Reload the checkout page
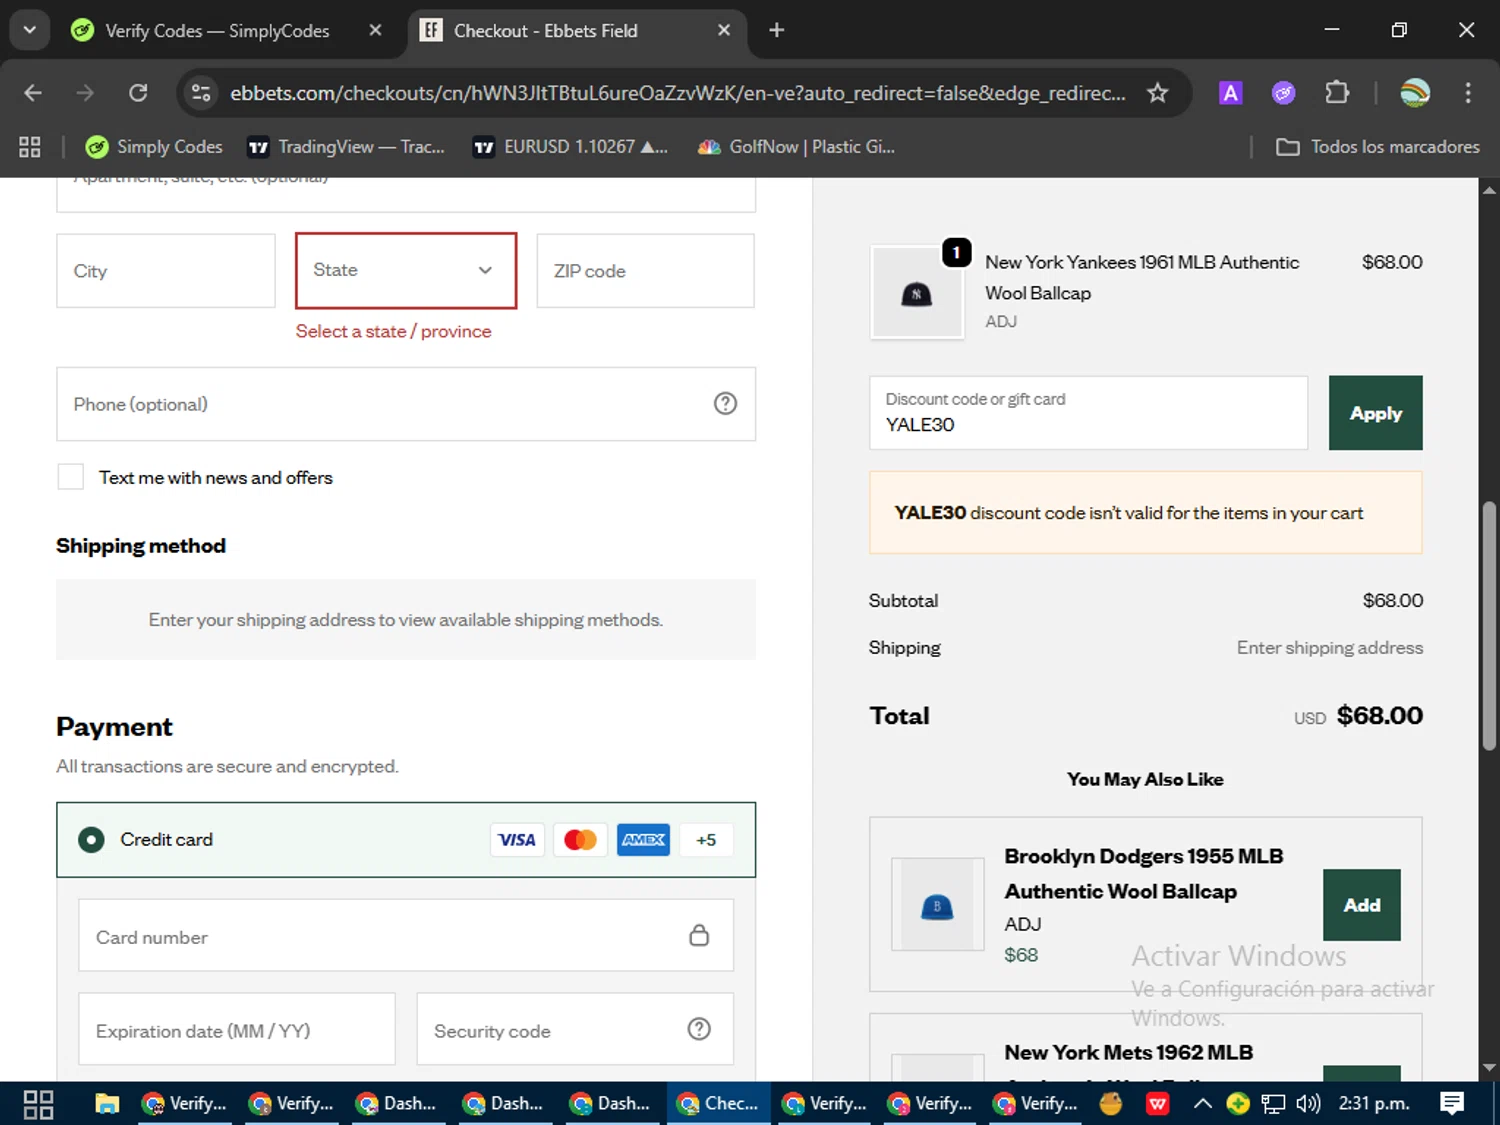 click(x=138, y=93)
